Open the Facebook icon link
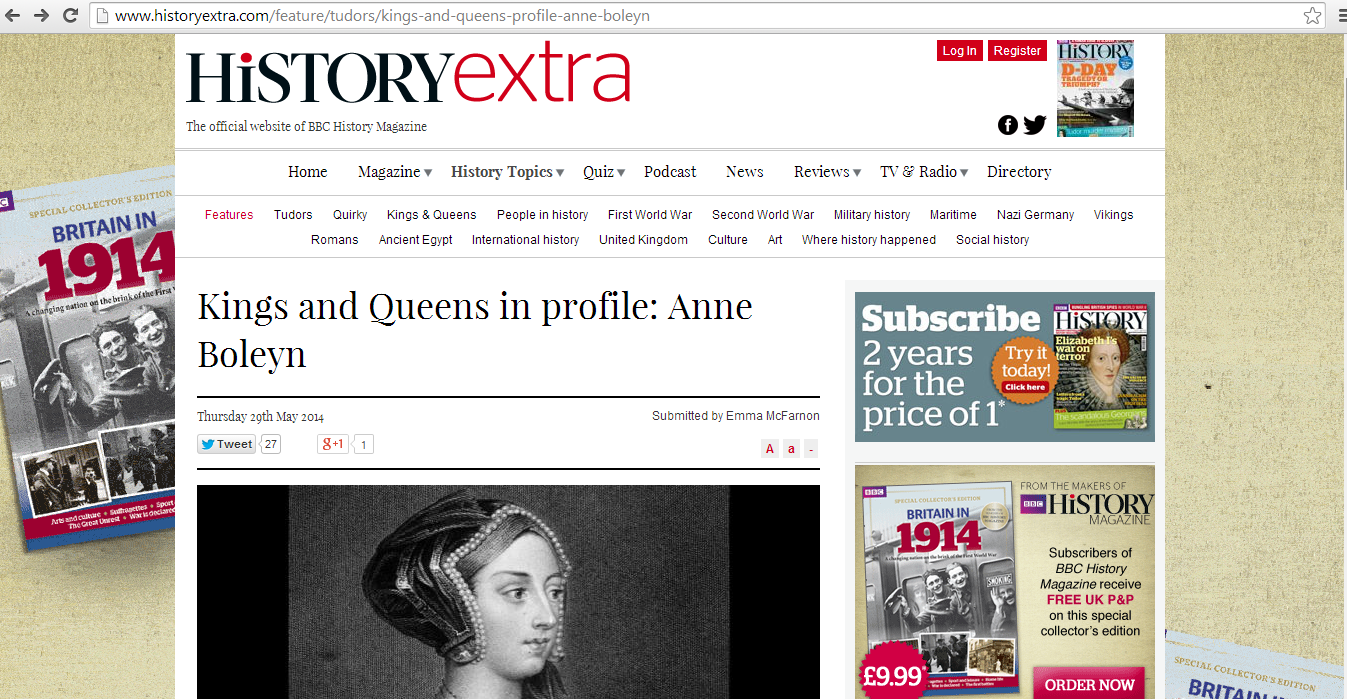The height and width of the screenshot is (699, 1347). point(1008,125)
